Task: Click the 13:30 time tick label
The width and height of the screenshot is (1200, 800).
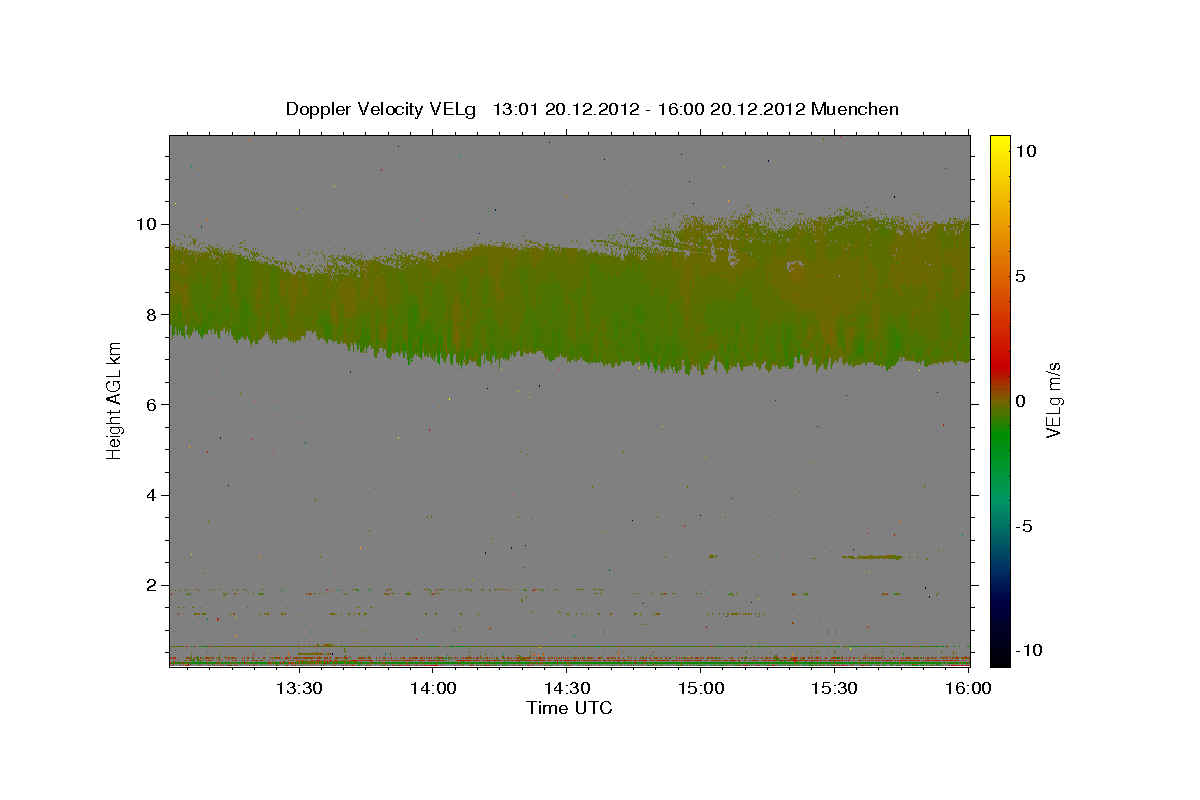Action: [298, 689]
